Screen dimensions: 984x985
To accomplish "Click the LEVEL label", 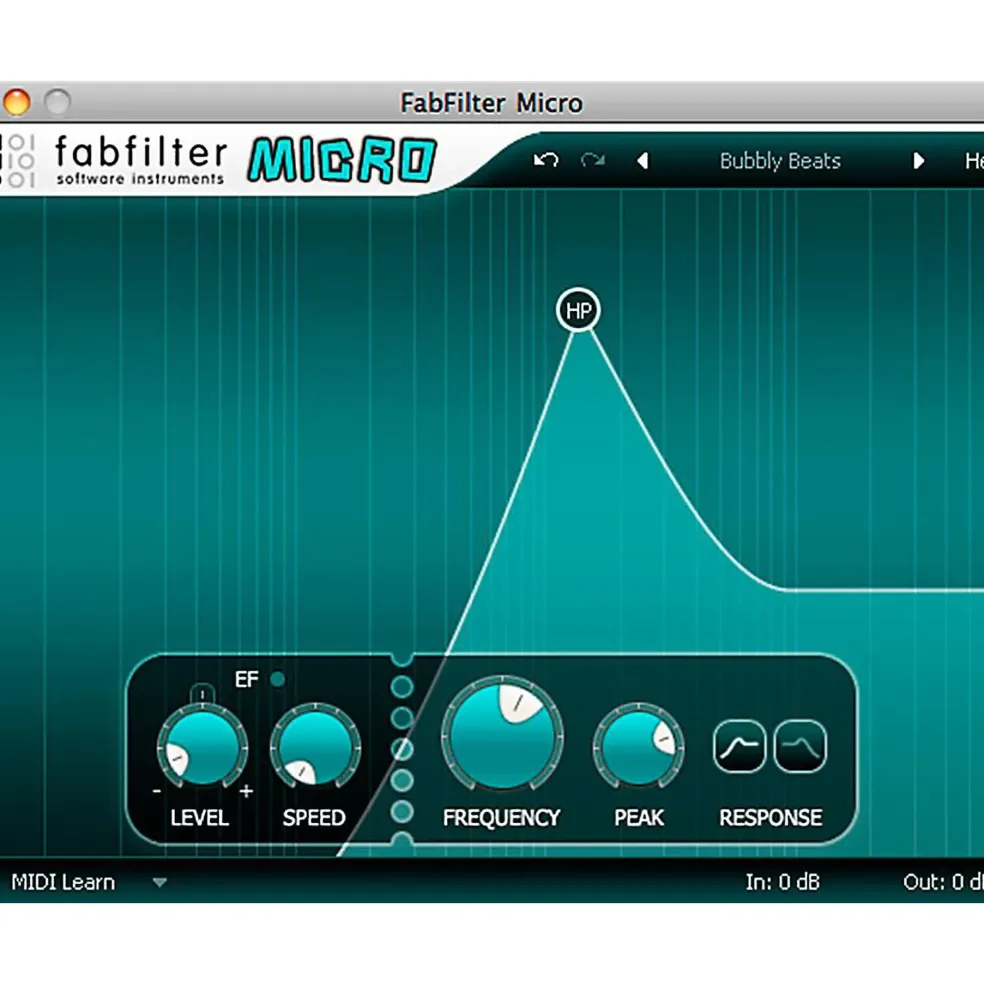I will (199, 817).
